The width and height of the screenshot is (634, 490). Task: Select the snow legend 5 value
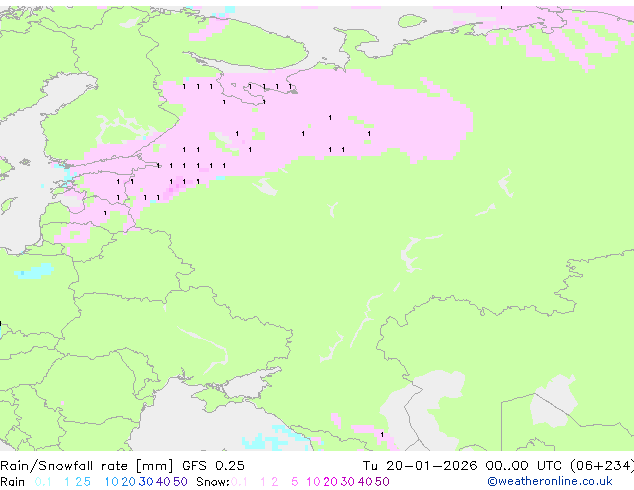point(295,482)
